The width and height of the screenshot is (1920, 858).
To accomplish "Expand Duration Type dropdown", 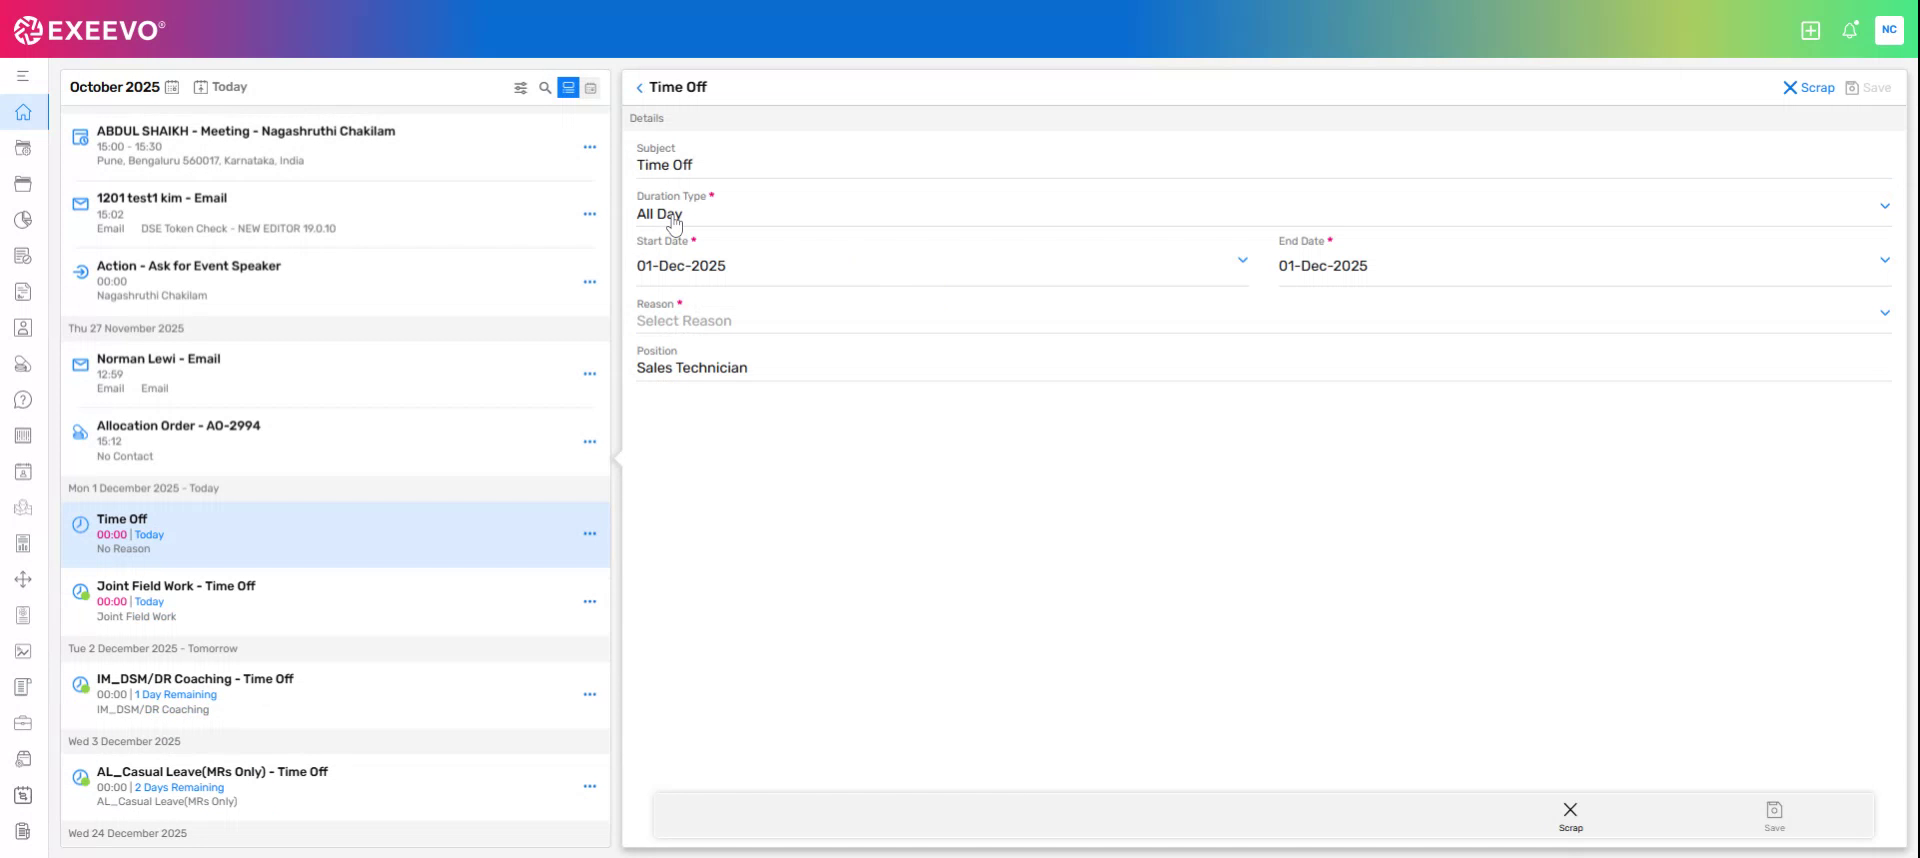I will [x=1885, y=206].
